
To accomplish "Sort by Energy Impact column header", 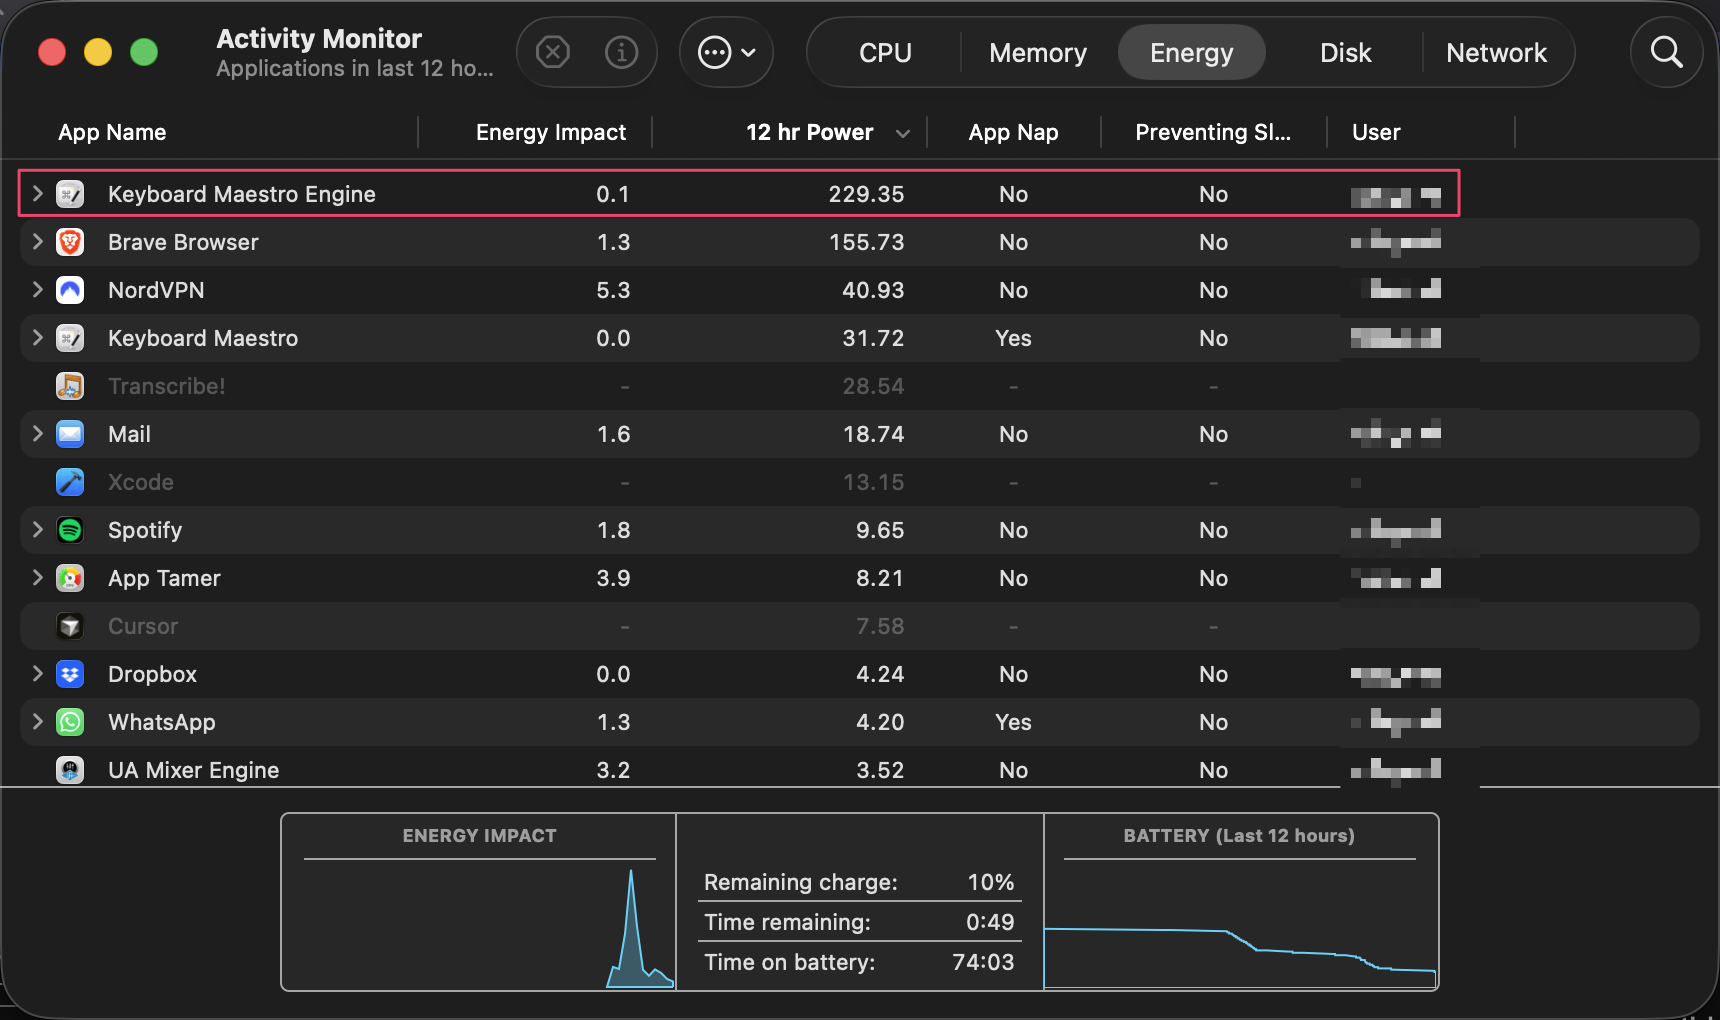I will (551, 132).
